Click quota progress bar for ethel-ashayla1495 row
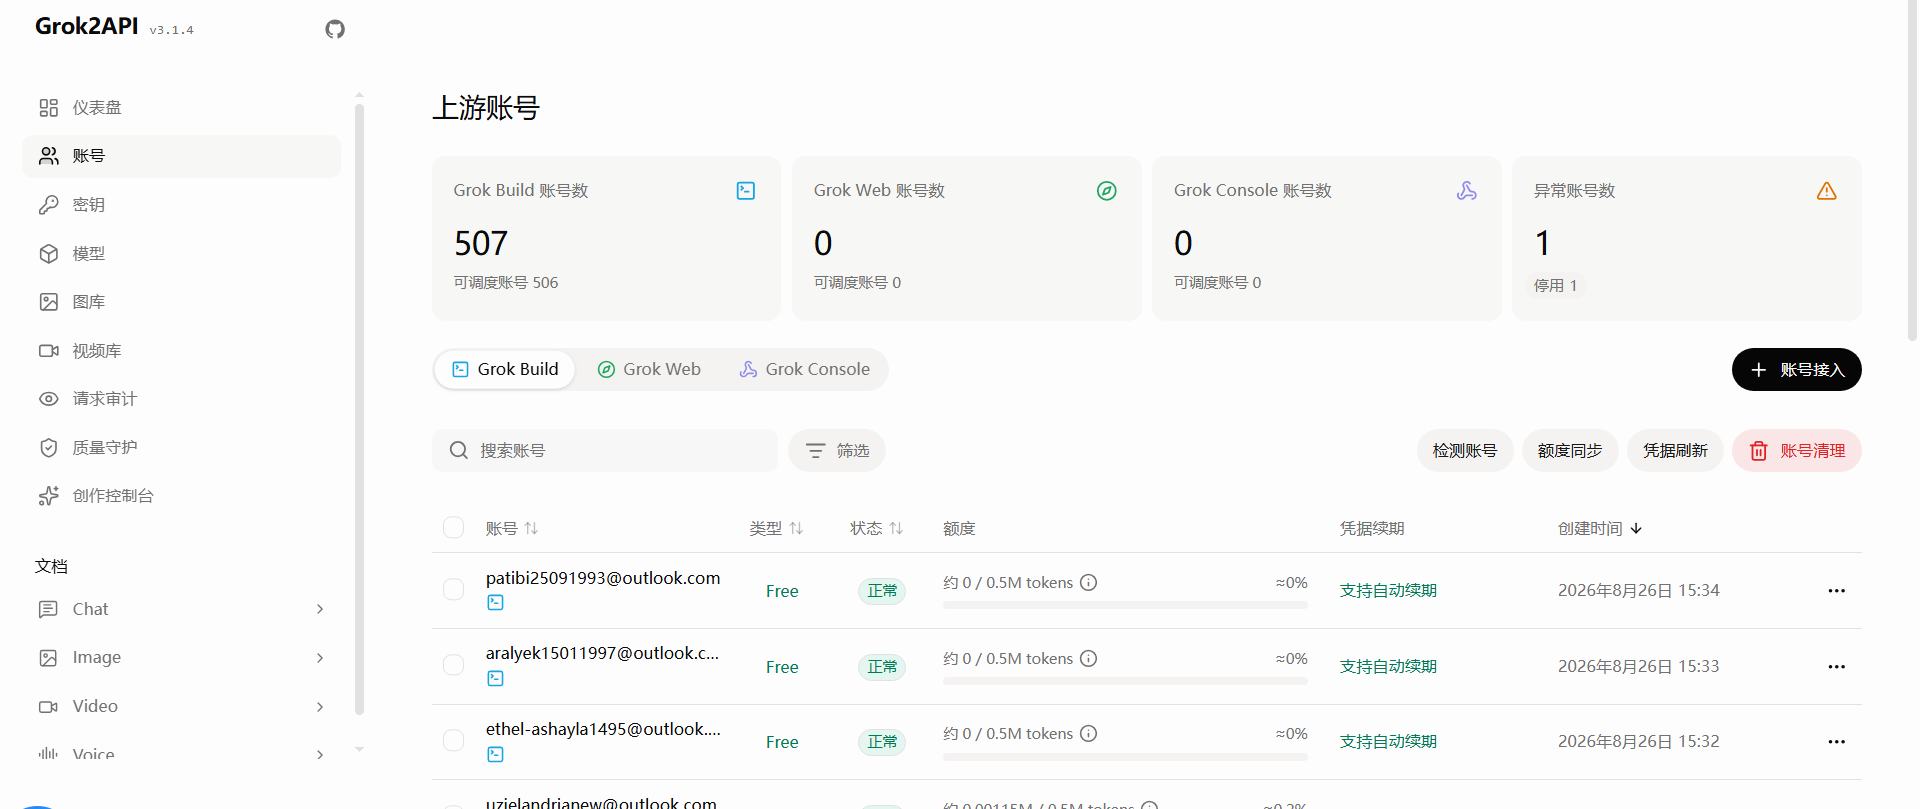The height and width of the screenshot is (809, 1920). [x=1125, y=757]
